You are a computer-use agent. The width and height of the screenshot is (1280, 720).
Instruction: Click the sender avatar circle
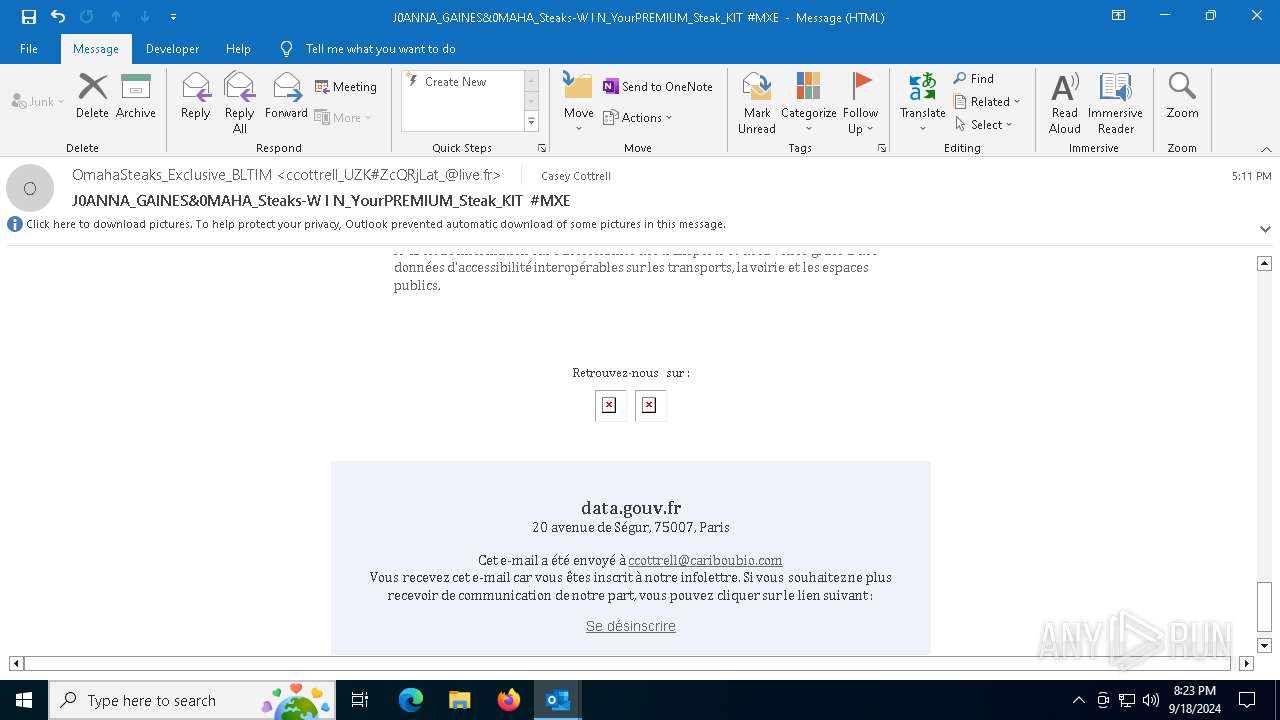[30, 188]
